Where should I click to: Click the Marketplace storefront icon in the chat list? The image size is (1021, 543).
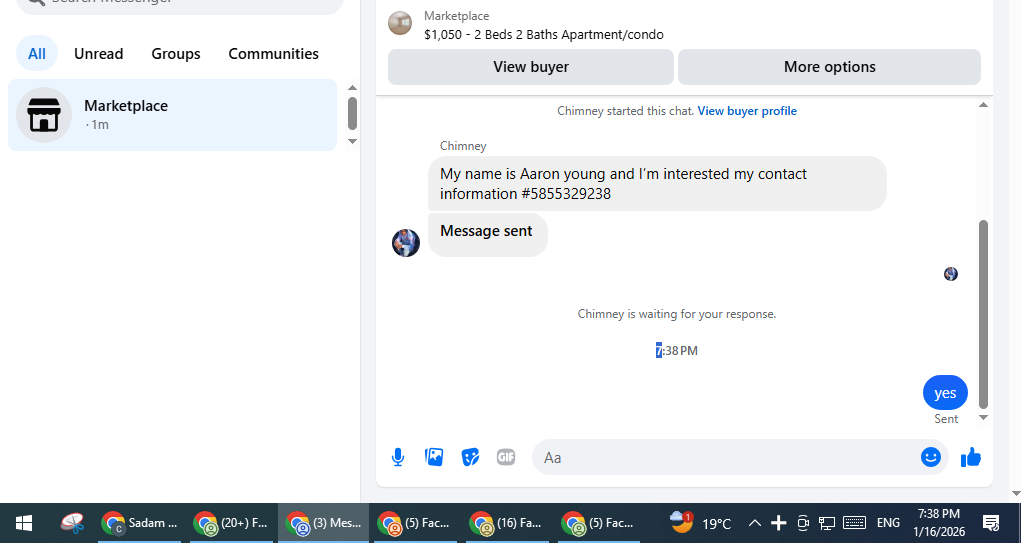pos(44,115)
